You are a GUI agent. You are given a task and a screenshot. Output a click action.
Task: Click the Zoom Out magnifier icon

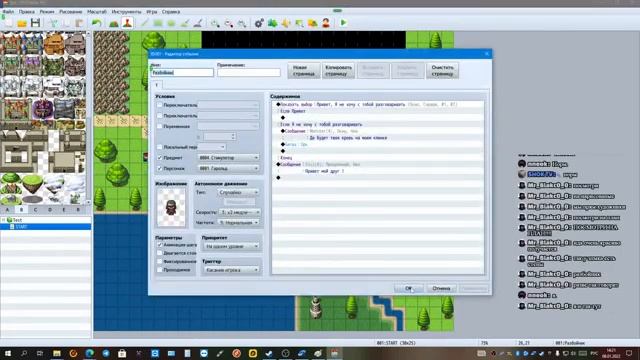click(229, 23)
